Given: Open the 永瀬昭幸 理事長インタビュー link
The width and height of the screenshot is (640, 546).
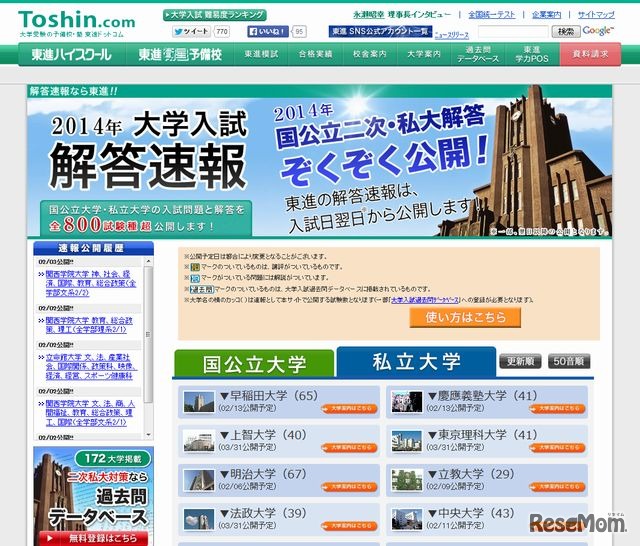Looking at the screenshot, I should [402, 15].
